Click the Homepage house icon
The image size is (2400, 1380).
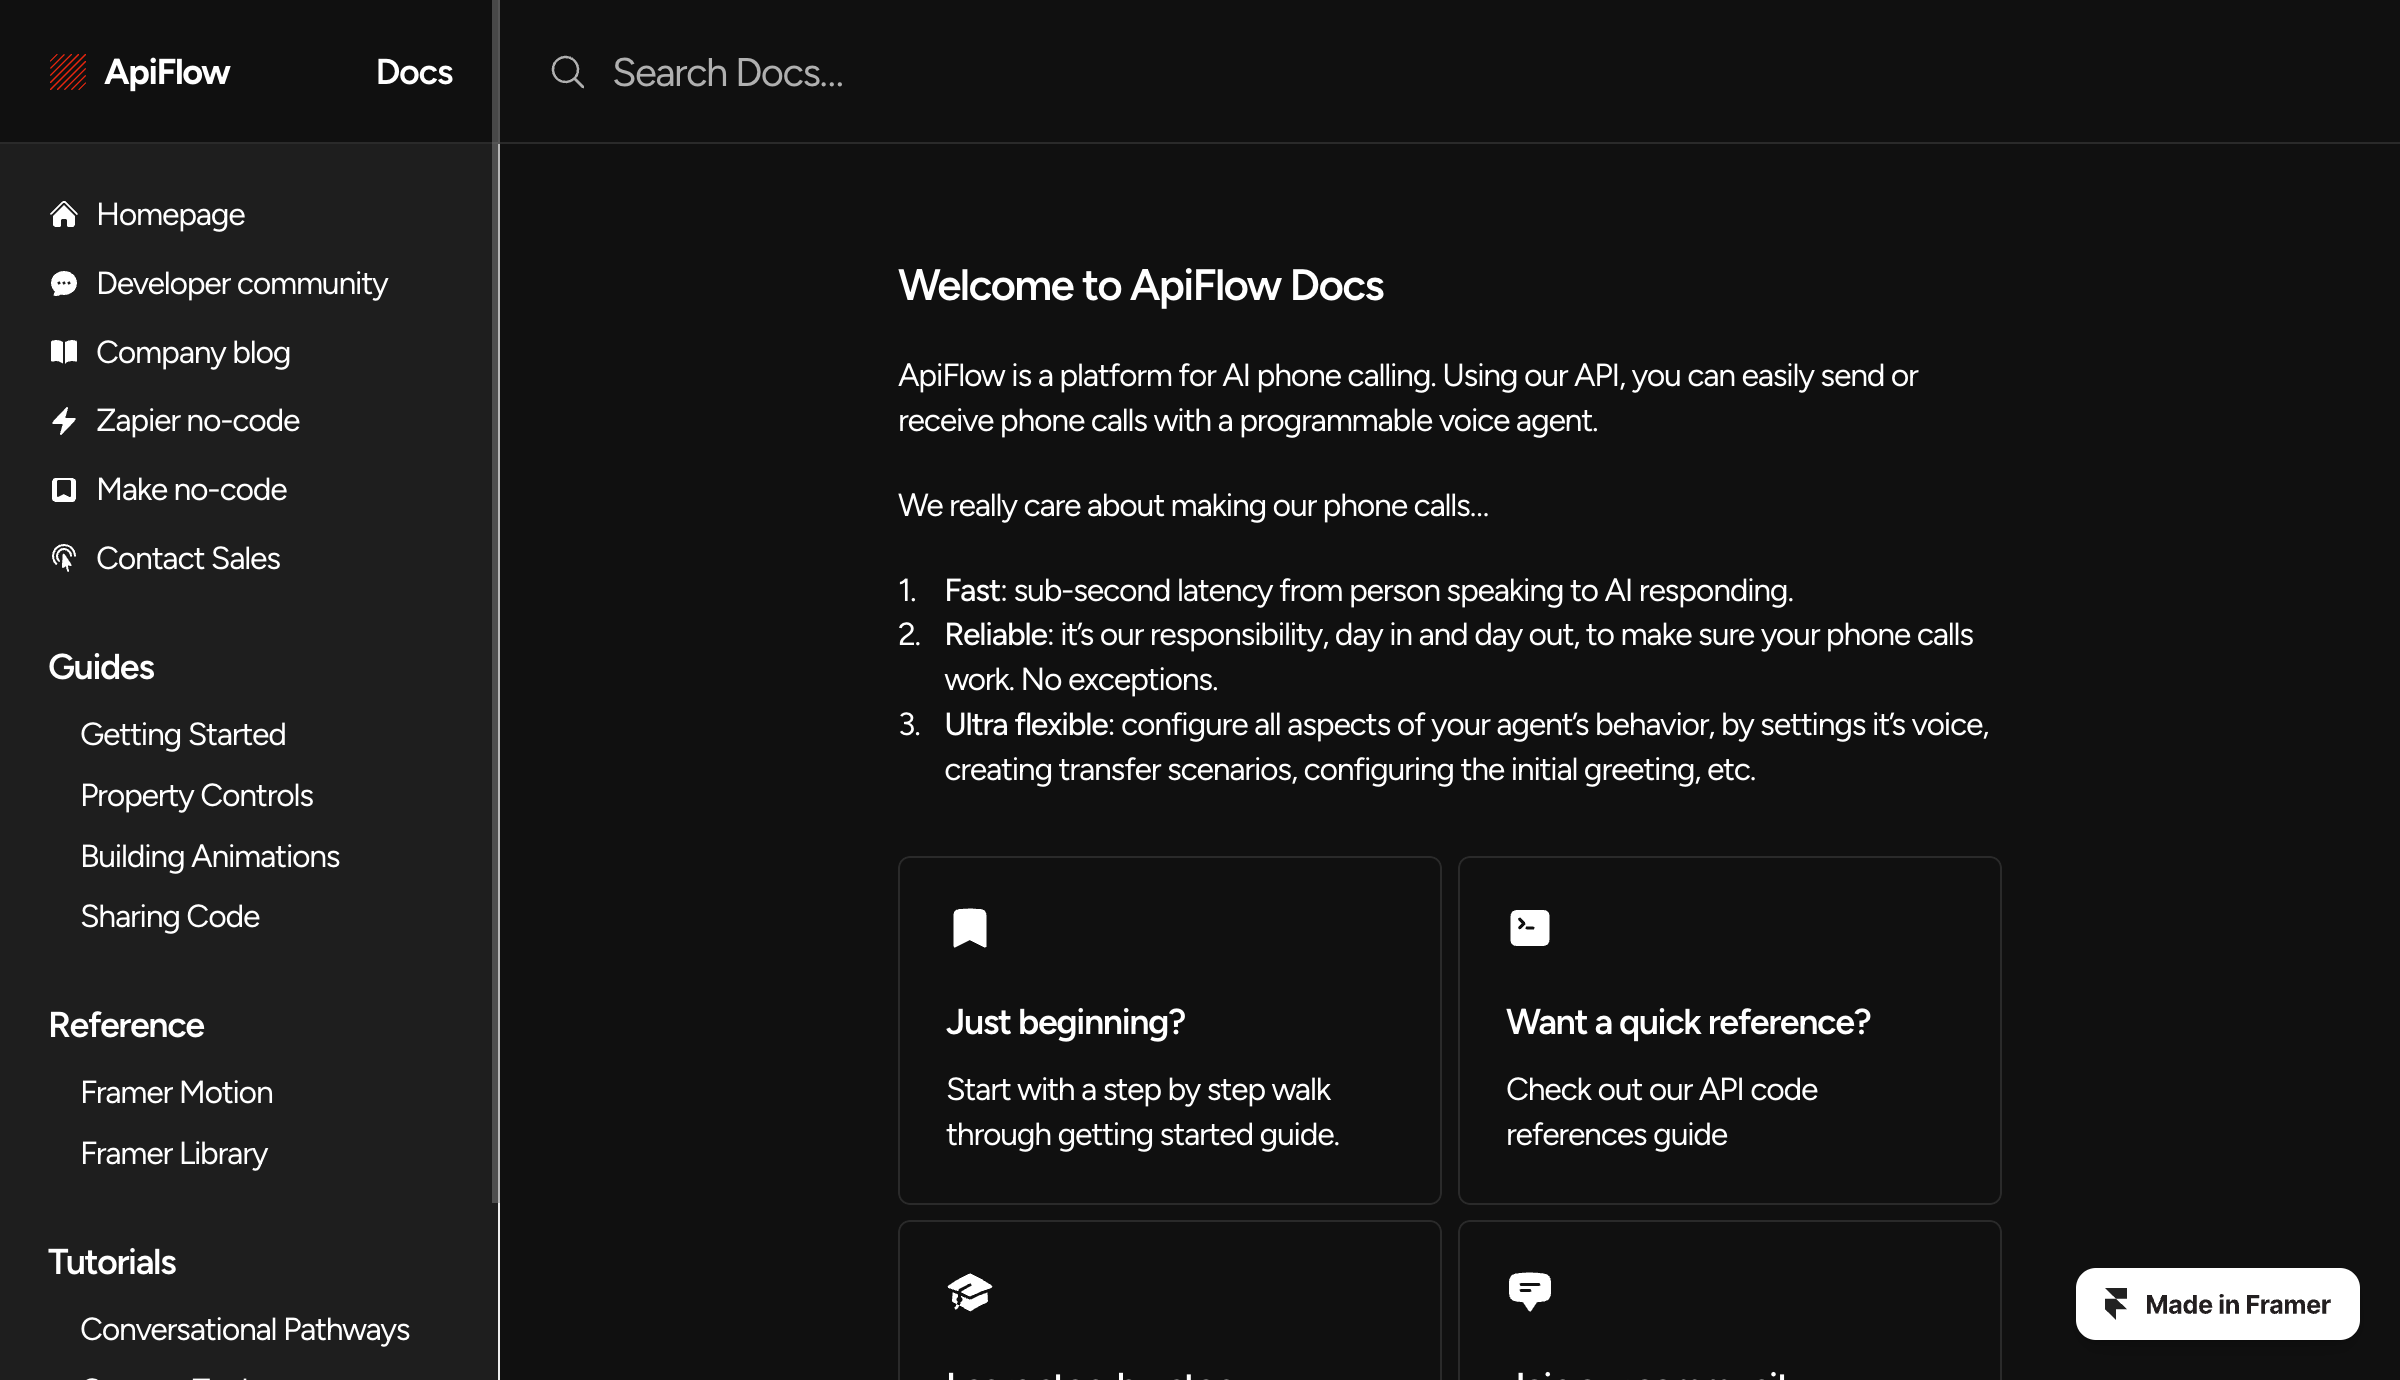64,214
